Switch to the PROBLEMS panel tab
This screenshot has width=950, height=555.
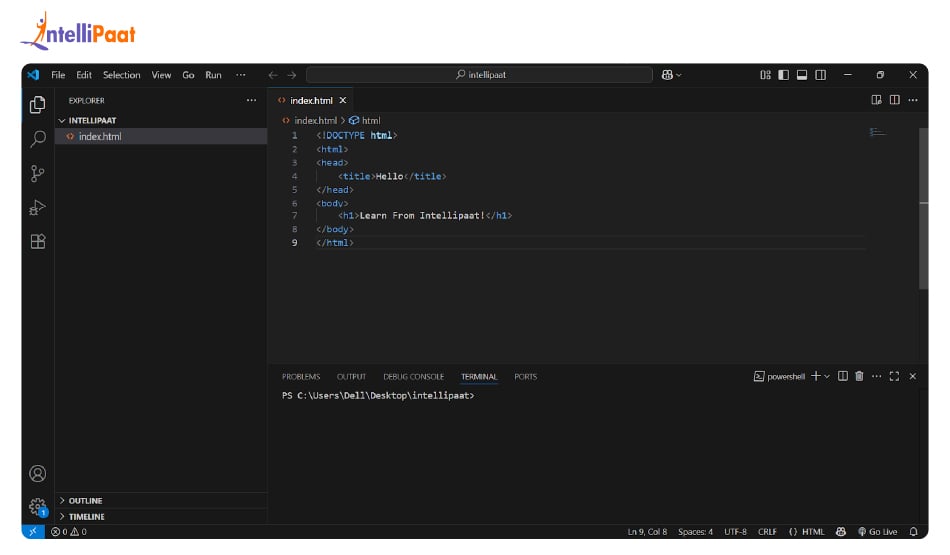[301, 376]
